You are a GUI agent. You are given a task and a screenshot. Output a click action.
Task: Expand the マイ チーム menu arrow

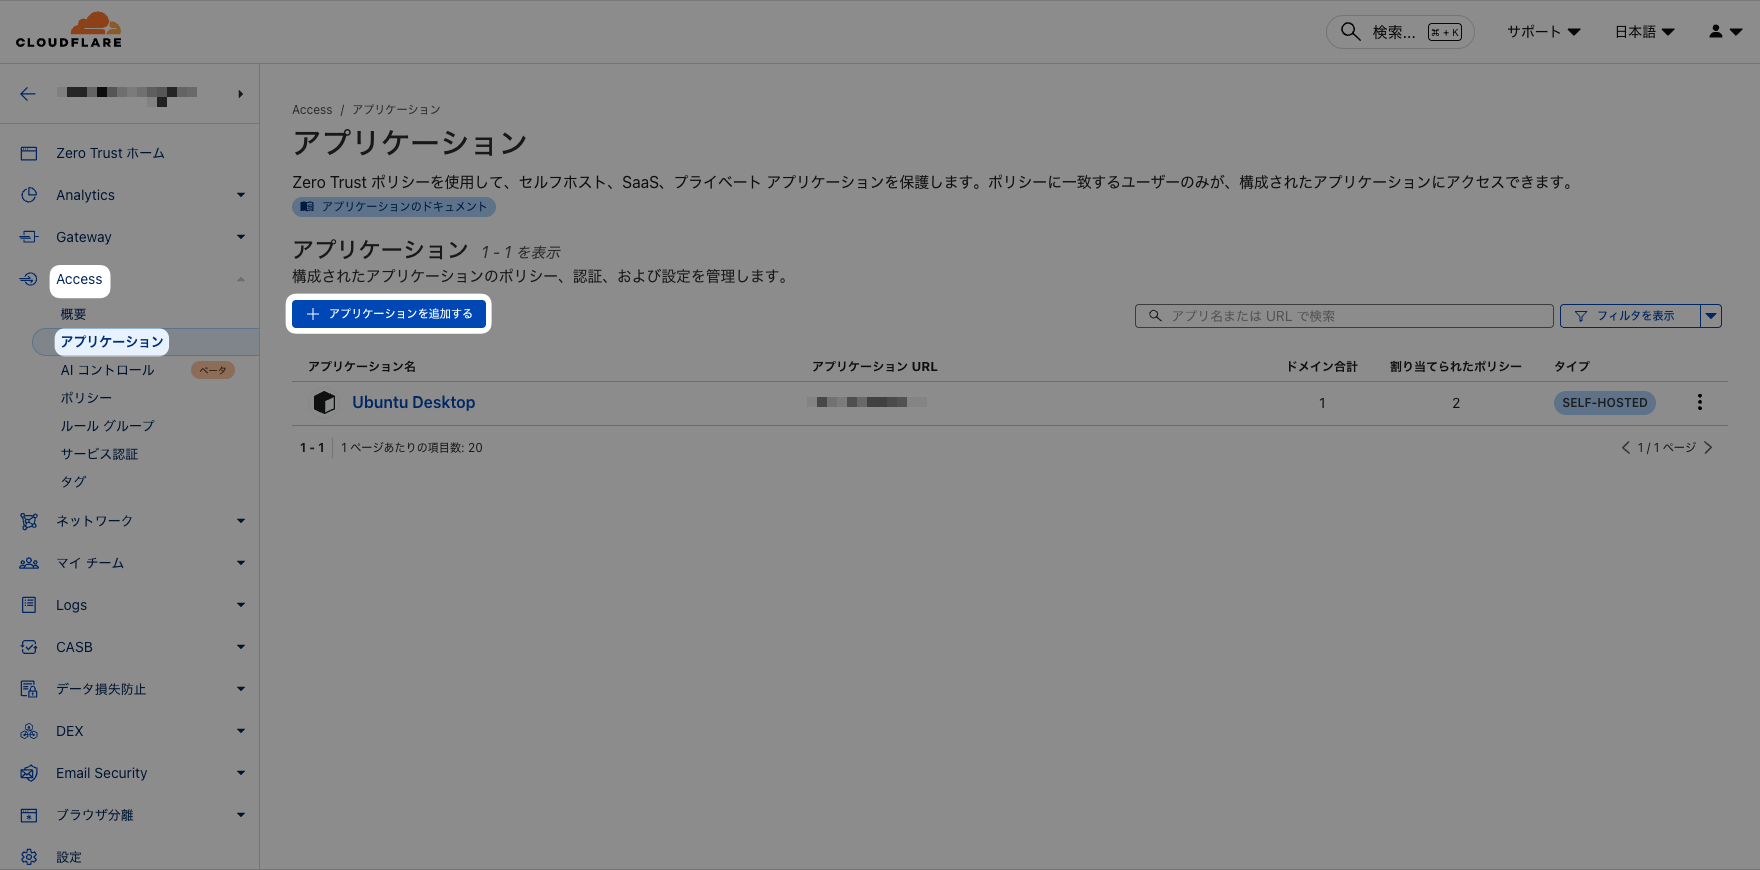tap(241, 563)
